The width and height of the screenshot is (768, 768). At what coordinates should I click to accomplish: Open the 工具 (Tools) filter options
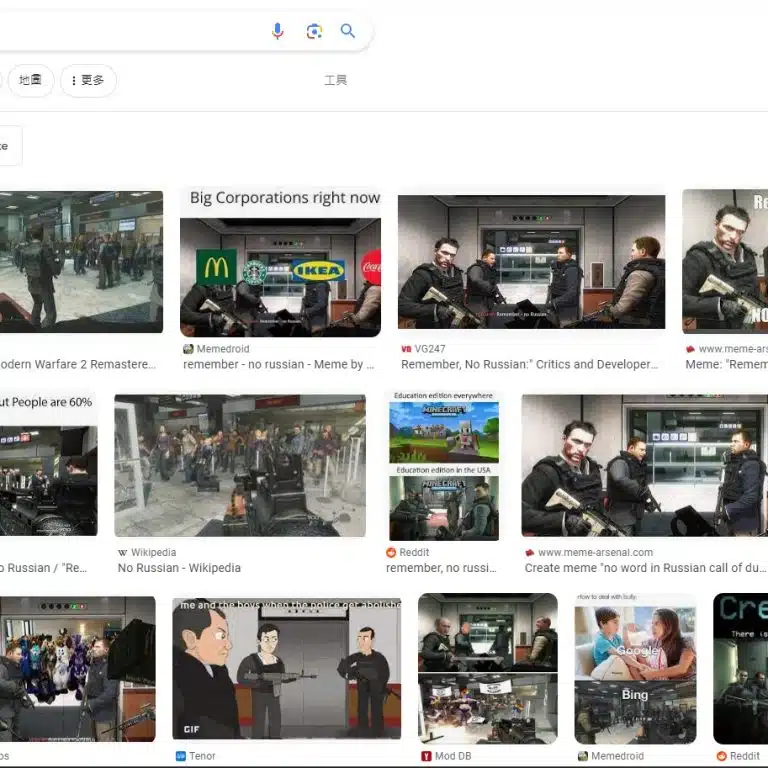coord(336,80)
